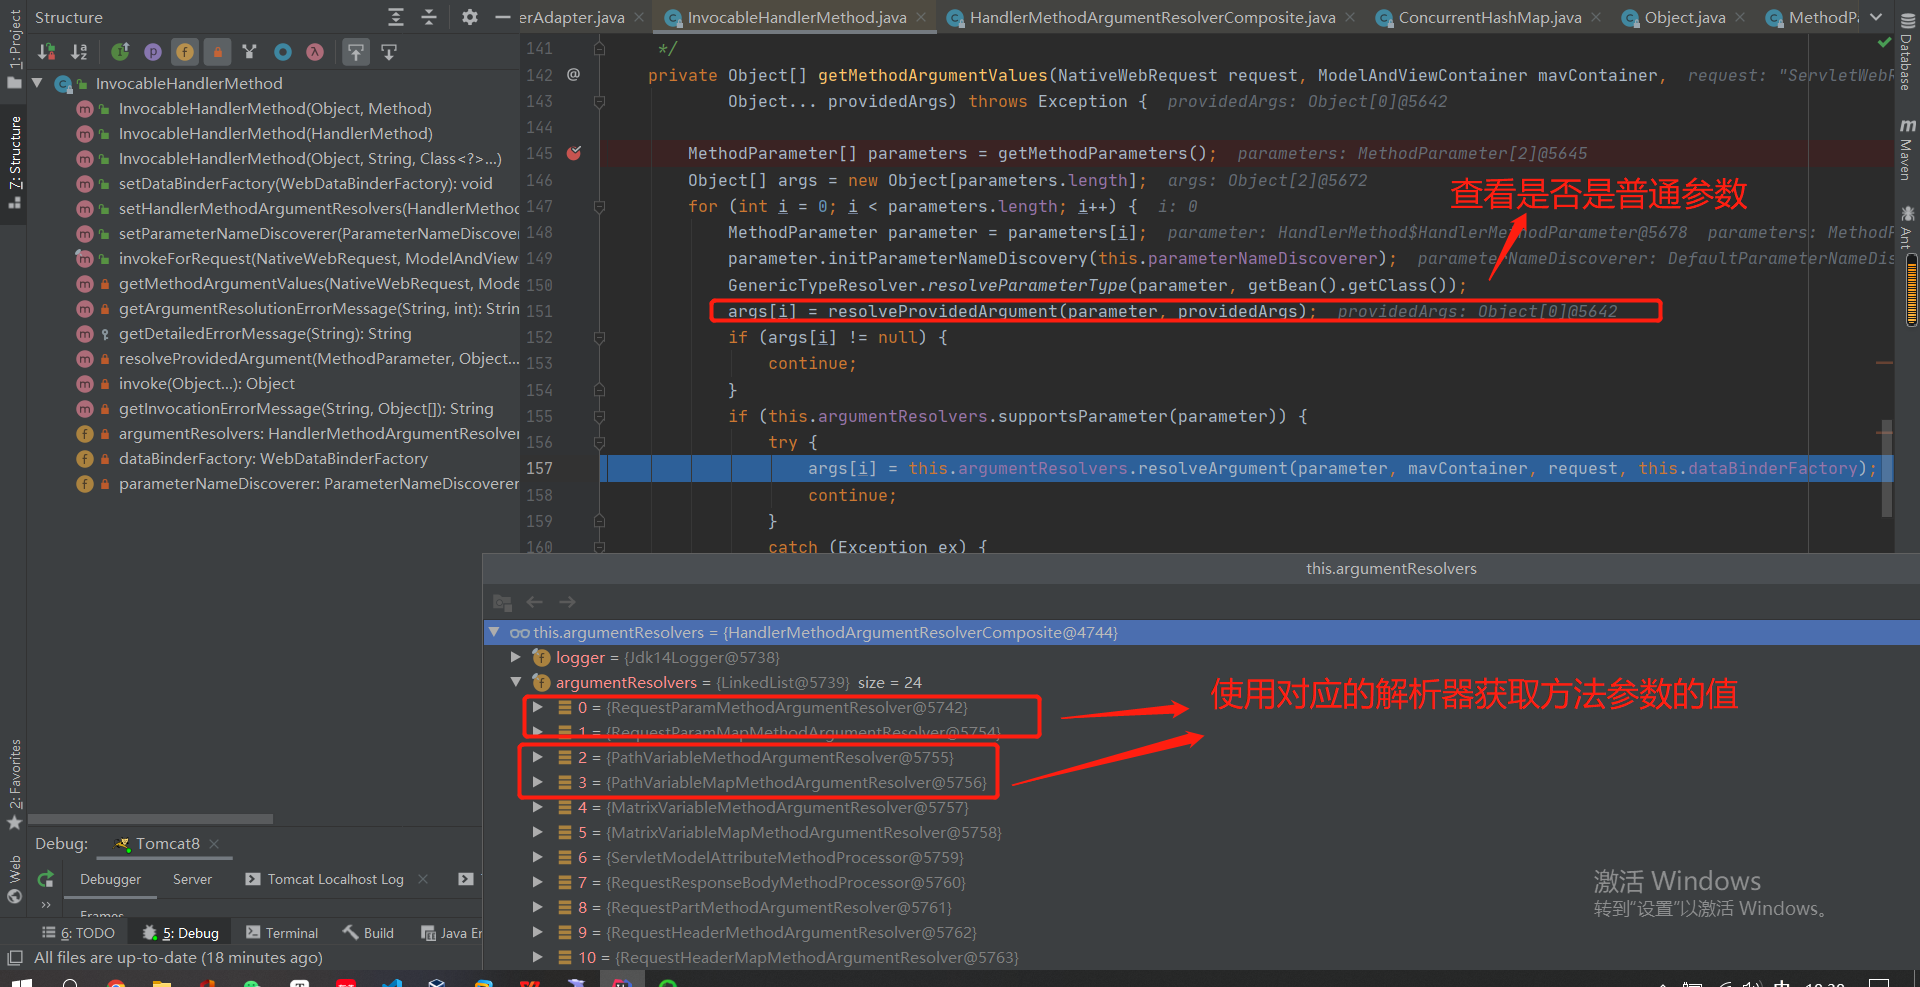Screen dimensions: 1920x987
Task: Click back arrow in evaluation popup
Action: click(535, 602)
